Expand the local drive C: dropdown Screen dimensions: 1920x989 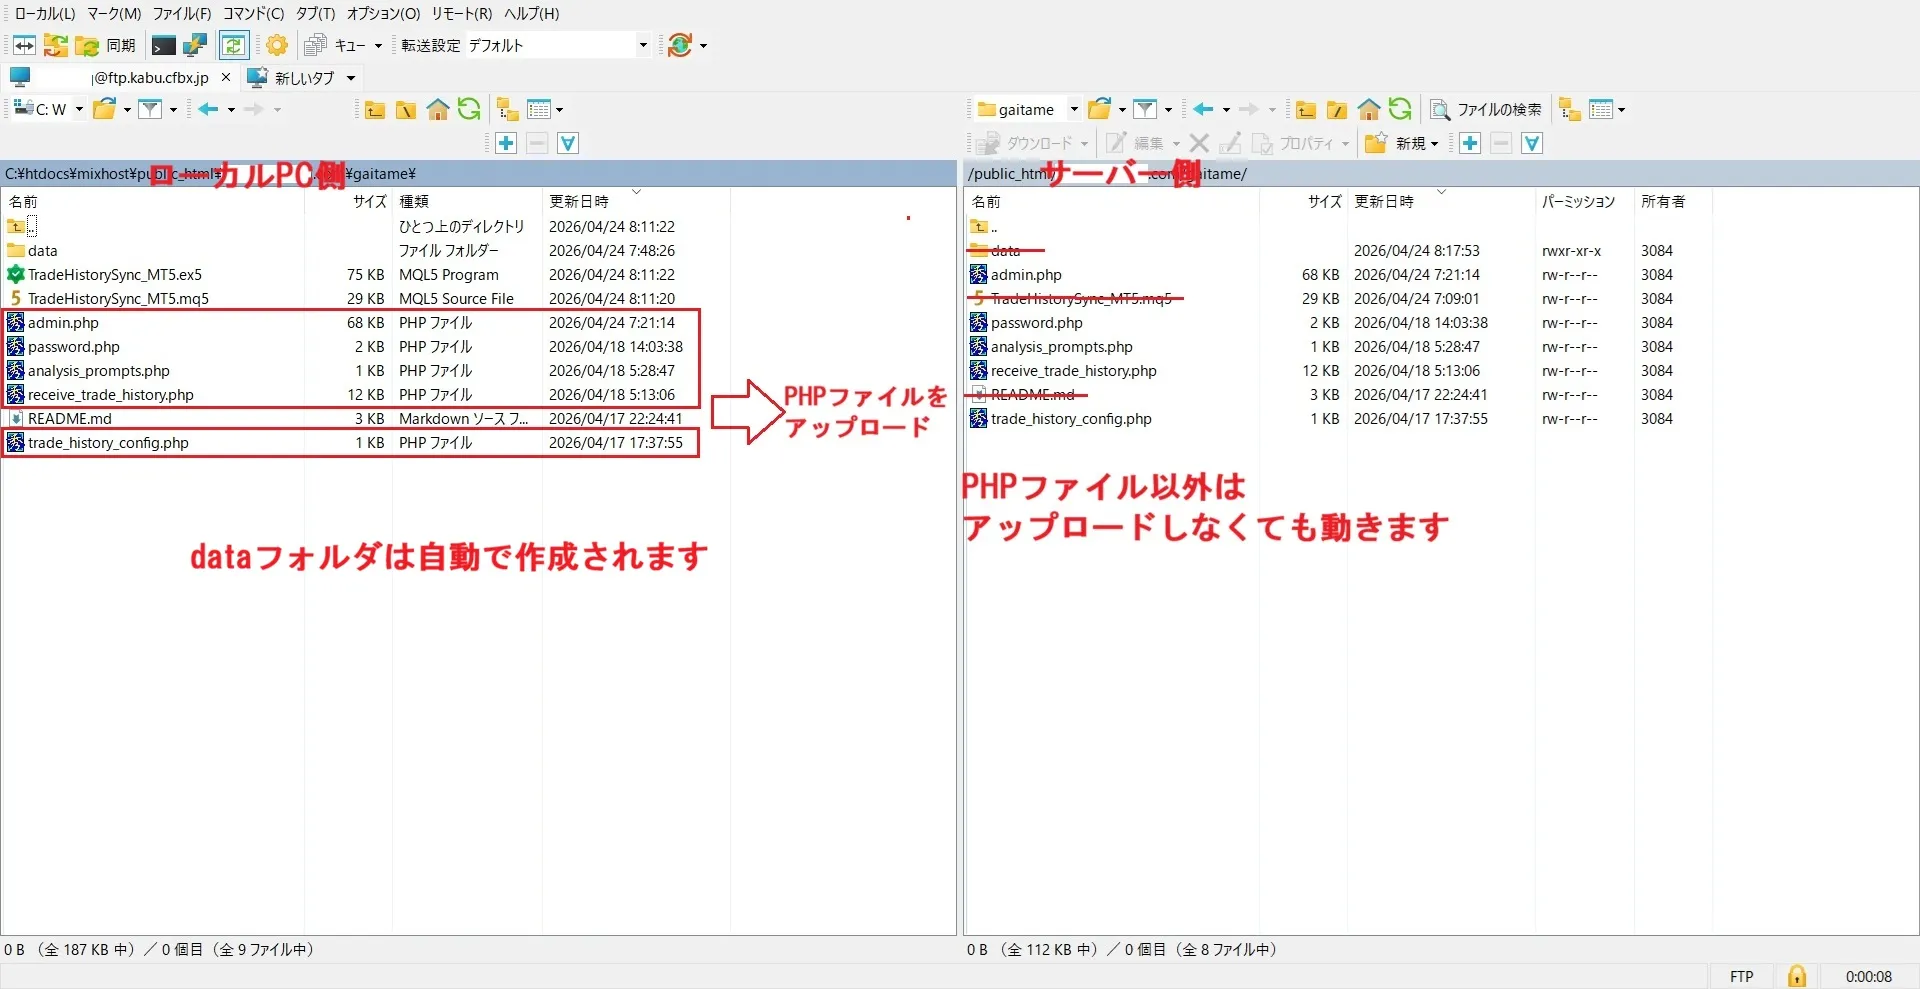tap(79, 110)
